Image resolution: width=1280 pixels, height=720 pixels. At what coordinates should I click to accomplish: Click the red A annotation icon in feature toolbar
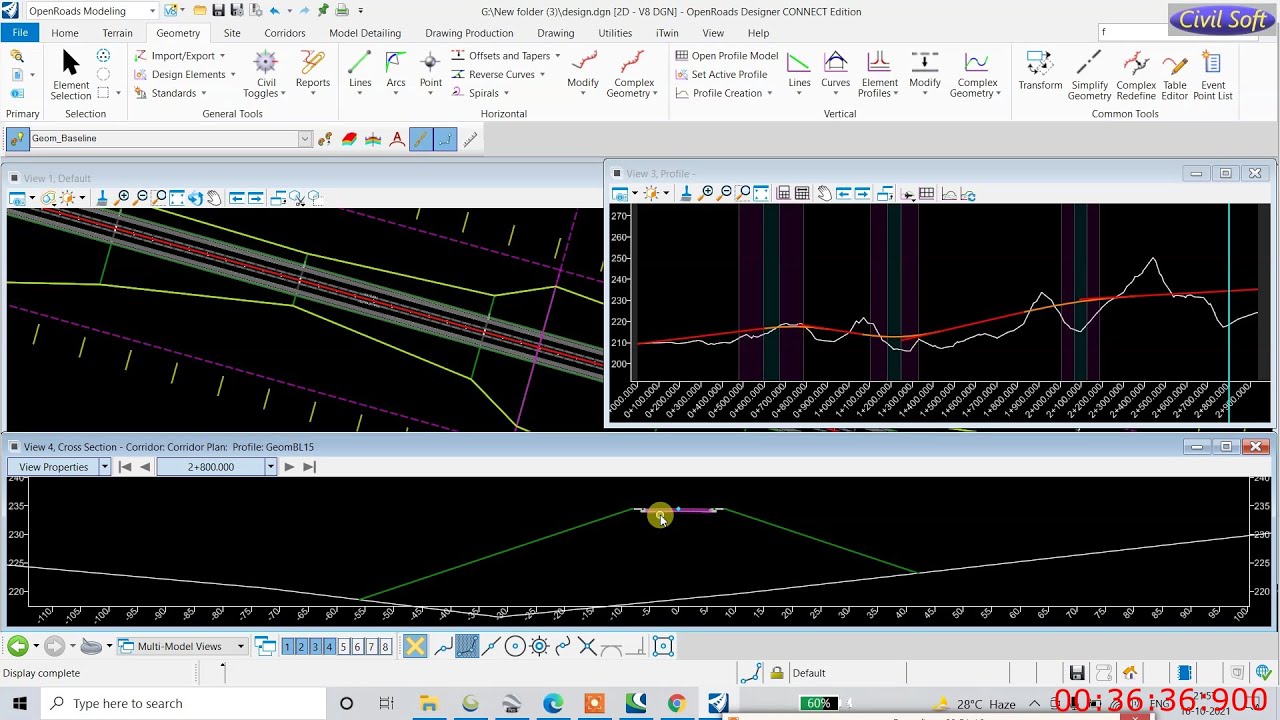coord(397,139)
